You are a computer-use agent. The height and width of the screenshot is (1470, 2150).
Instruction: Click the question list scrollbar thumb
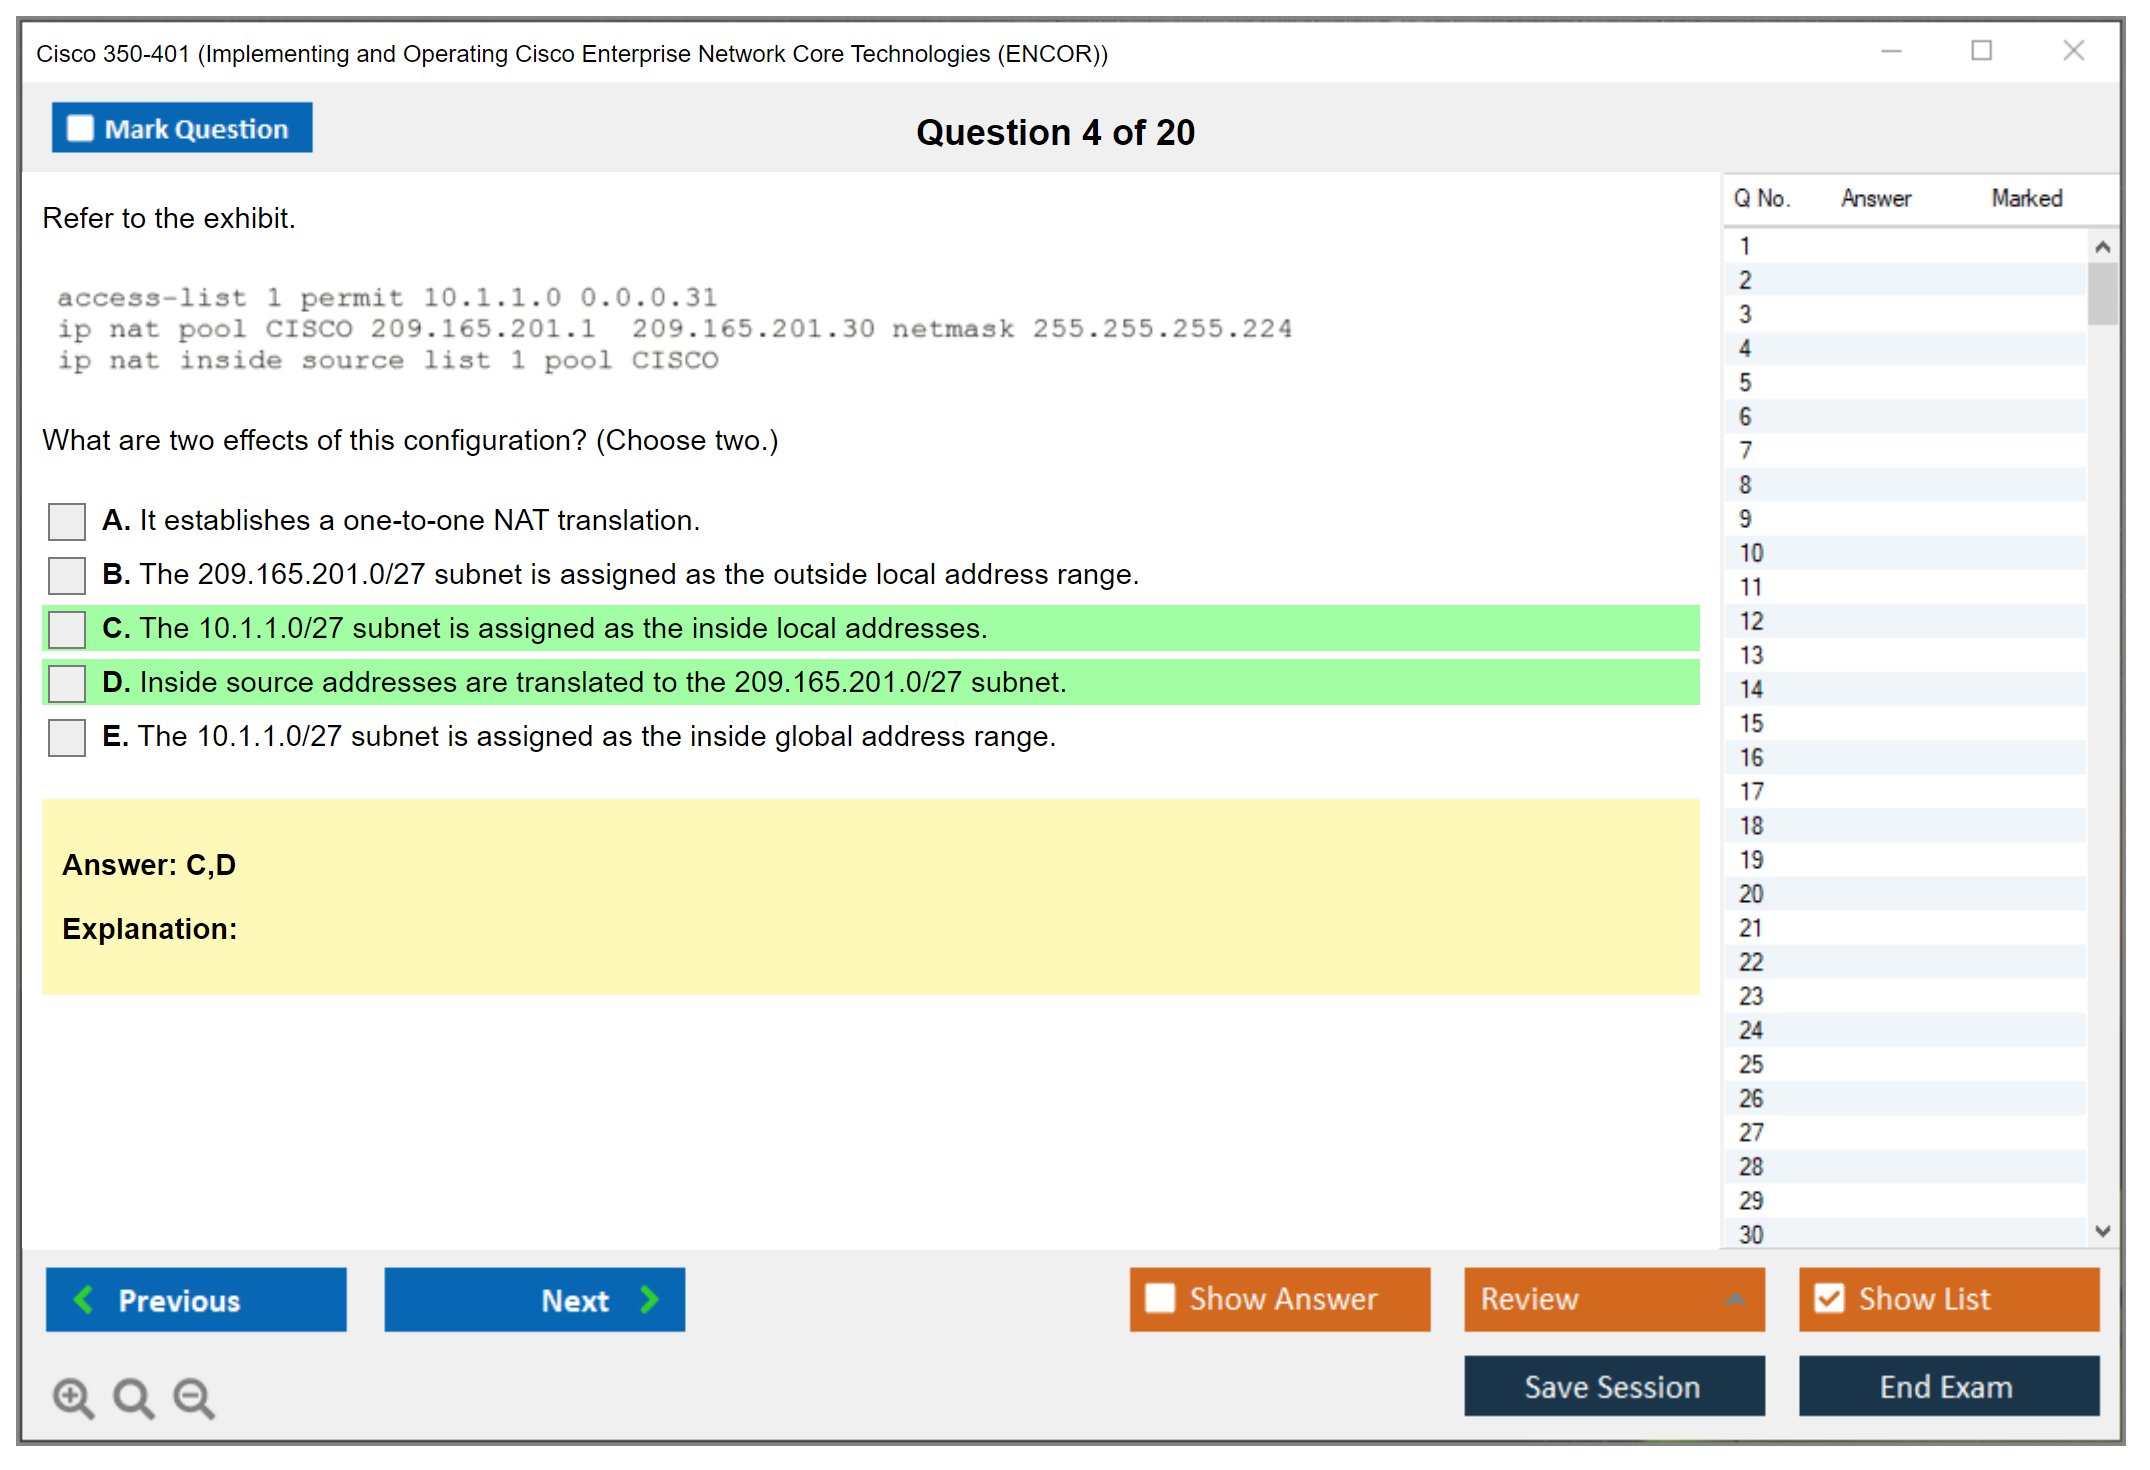[2102, 293]
